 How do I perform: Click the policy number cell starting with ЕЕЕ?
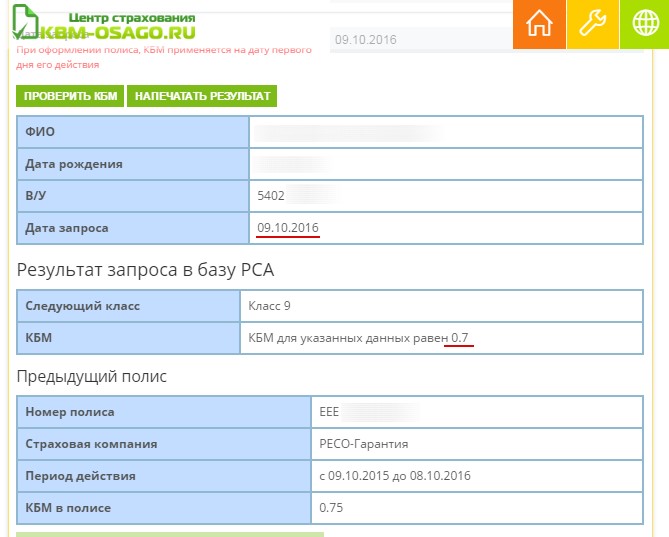477,412
